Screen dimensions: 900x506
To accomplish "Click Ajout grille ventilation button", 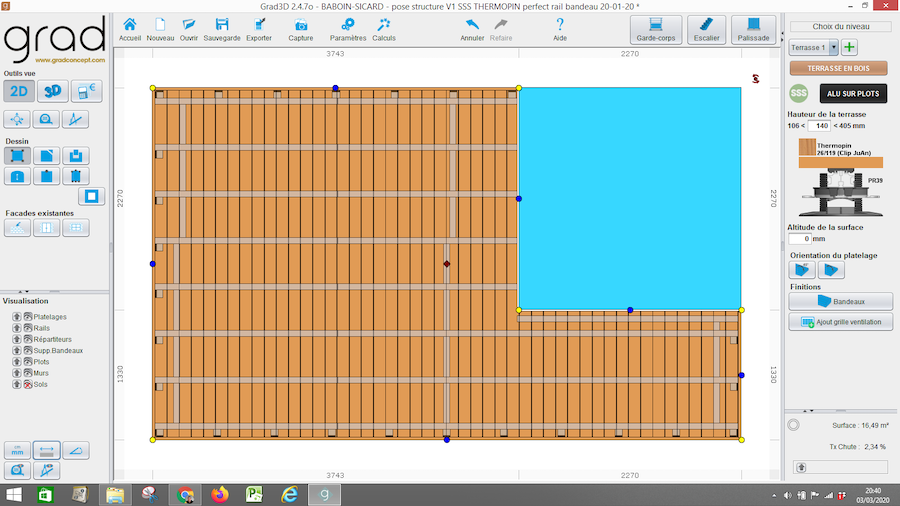I will point(840,322).
